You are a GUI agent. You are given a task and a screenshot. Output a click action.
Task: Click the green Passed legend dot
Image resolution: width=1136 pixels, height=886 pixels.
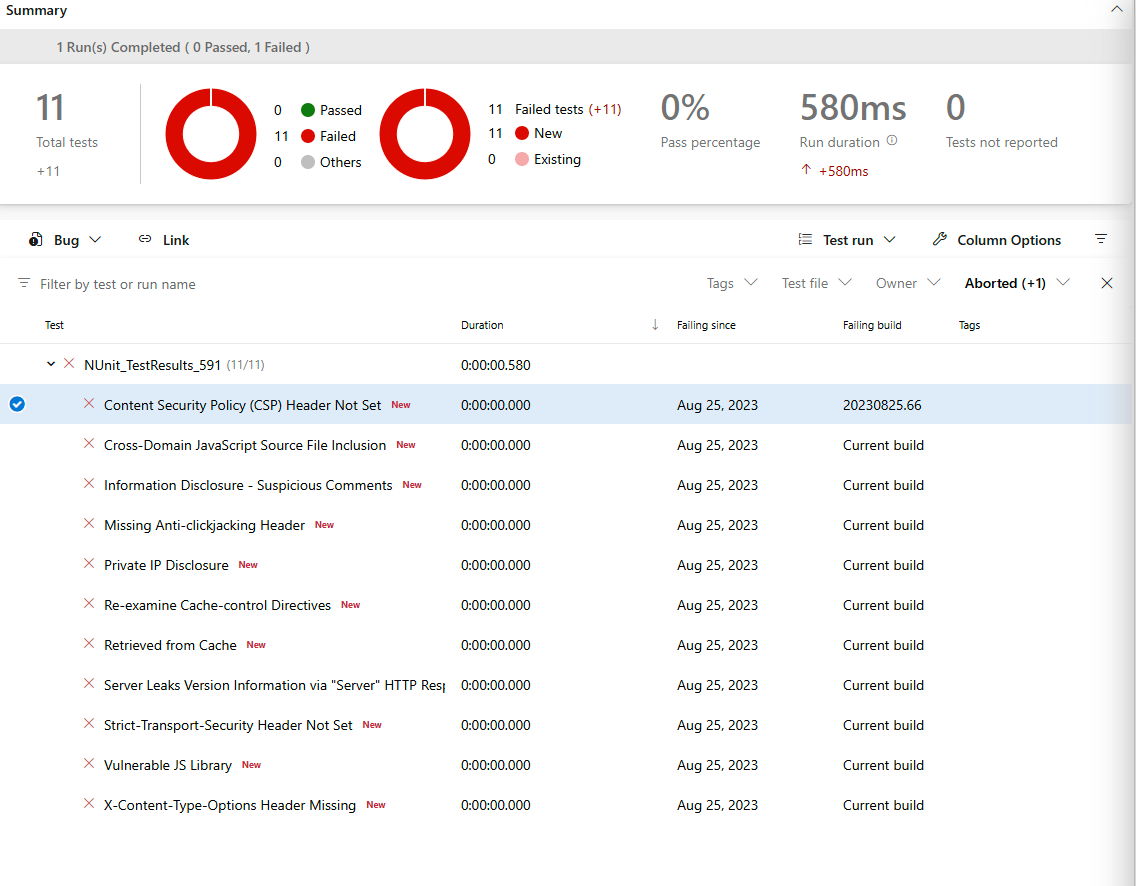[x=308, y=109]
